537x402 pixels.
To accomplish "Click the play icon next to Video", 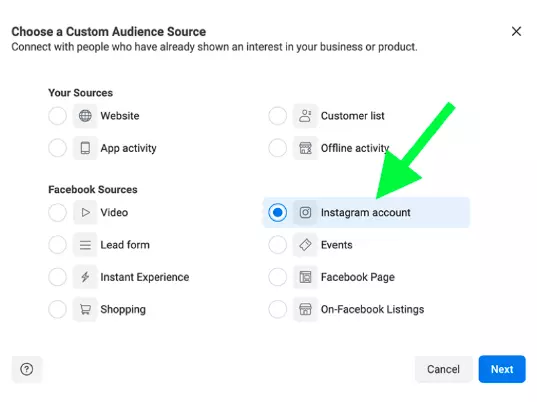I will [85, 212].
